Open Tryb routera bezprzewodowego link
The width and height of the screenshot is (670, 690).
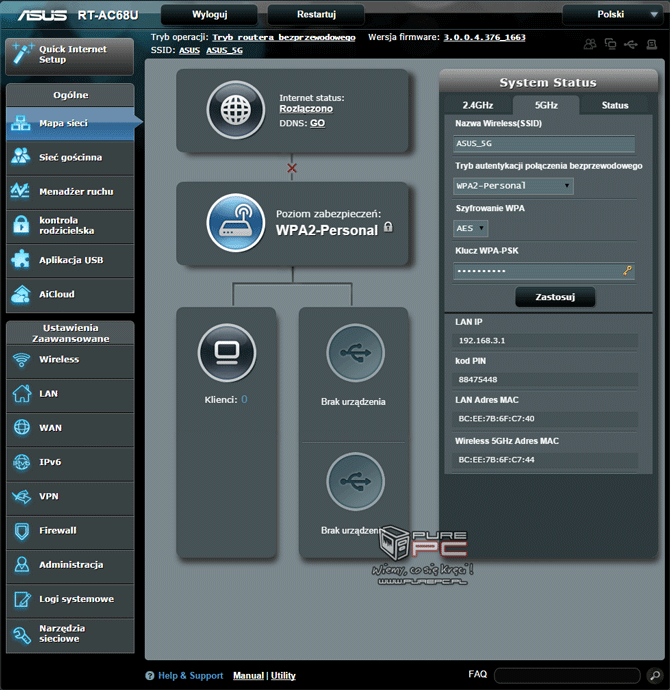[x=284, y=37]
